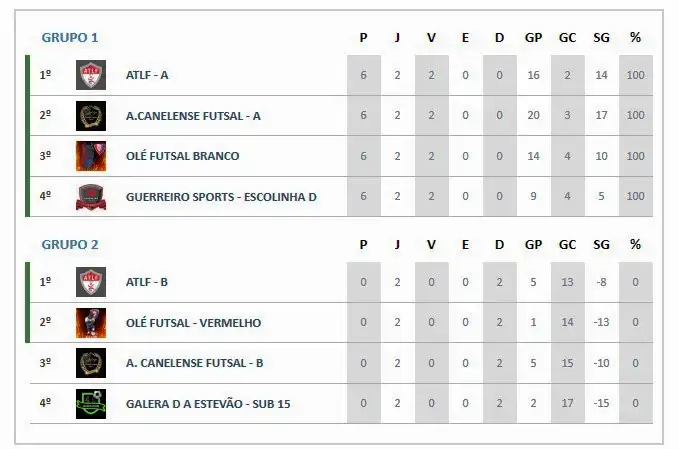679x449 pixels.
Task: Click Galera D A Estevão green logo
Action: 91,404
